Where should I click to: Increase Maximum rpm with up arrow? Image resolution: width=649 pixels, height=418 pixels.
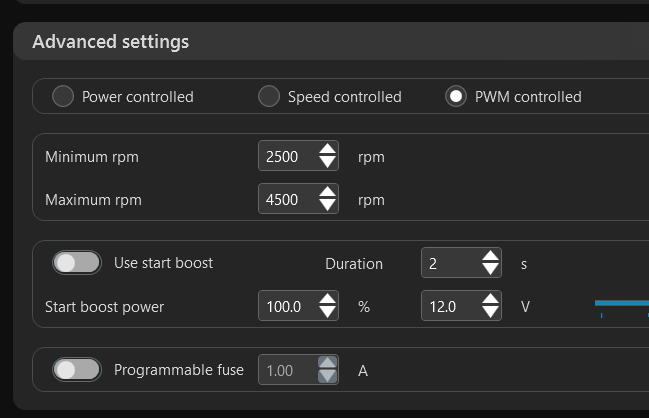tap(327, 193)
